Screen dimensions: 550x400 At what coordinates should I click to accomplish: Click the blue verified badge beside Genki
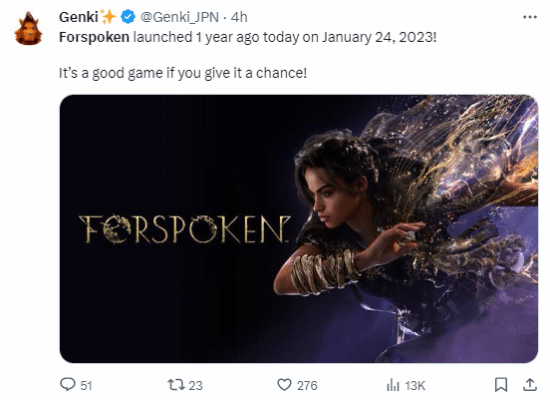coord(128,17)
